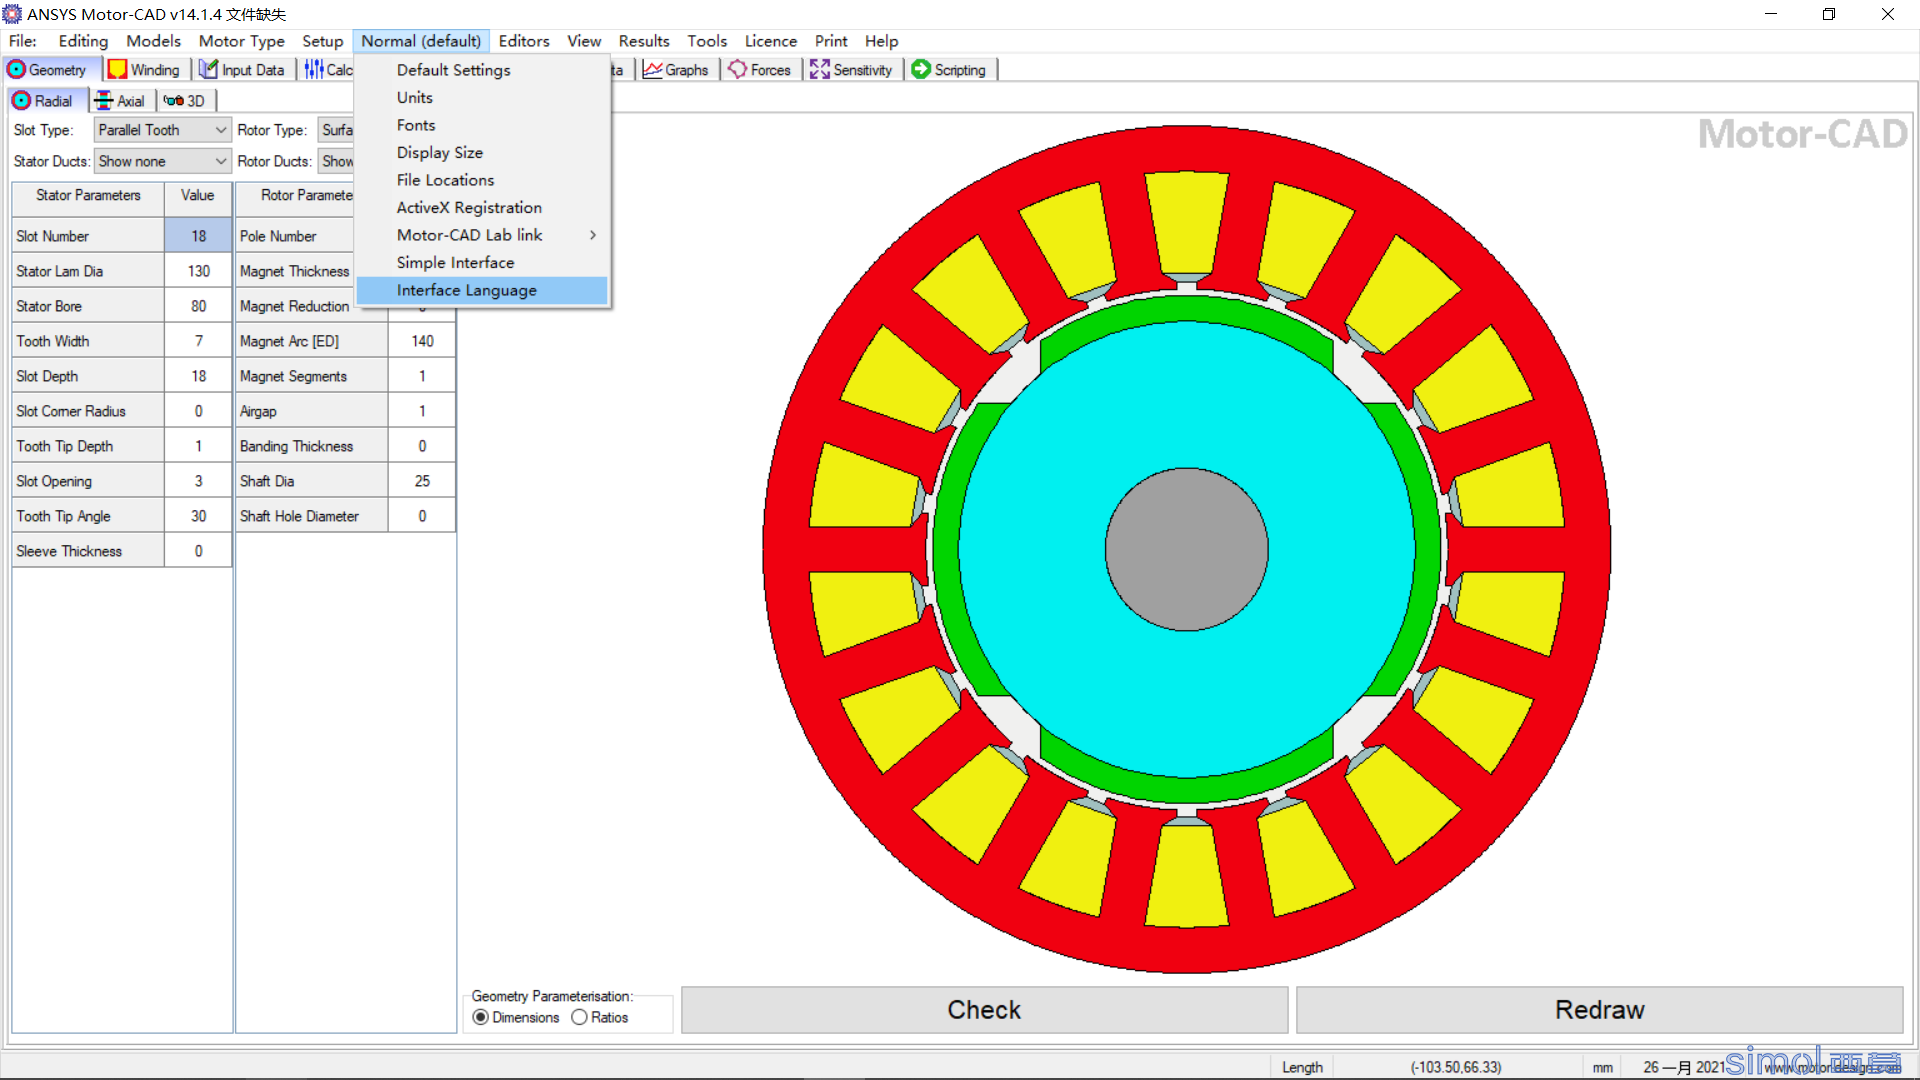
Task: Open the Slot Type dropdown
Action: pyautogui.click(x=163, y=130)
